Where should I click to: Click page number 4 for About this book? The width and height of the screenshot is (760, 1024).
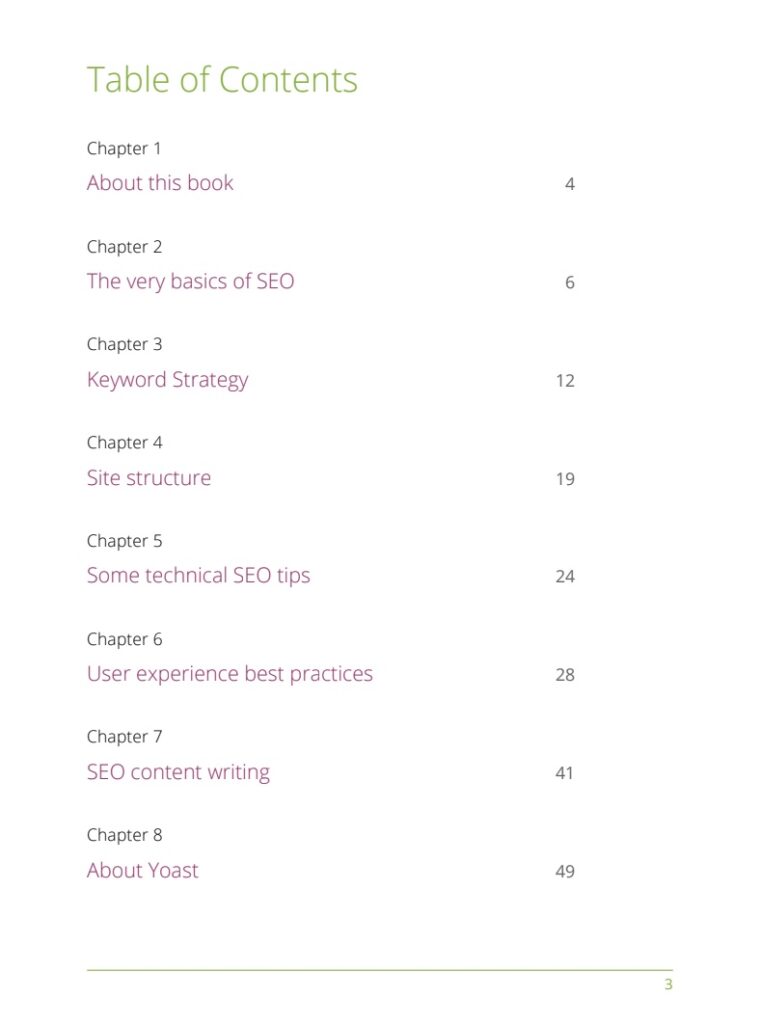pos(570,184)
